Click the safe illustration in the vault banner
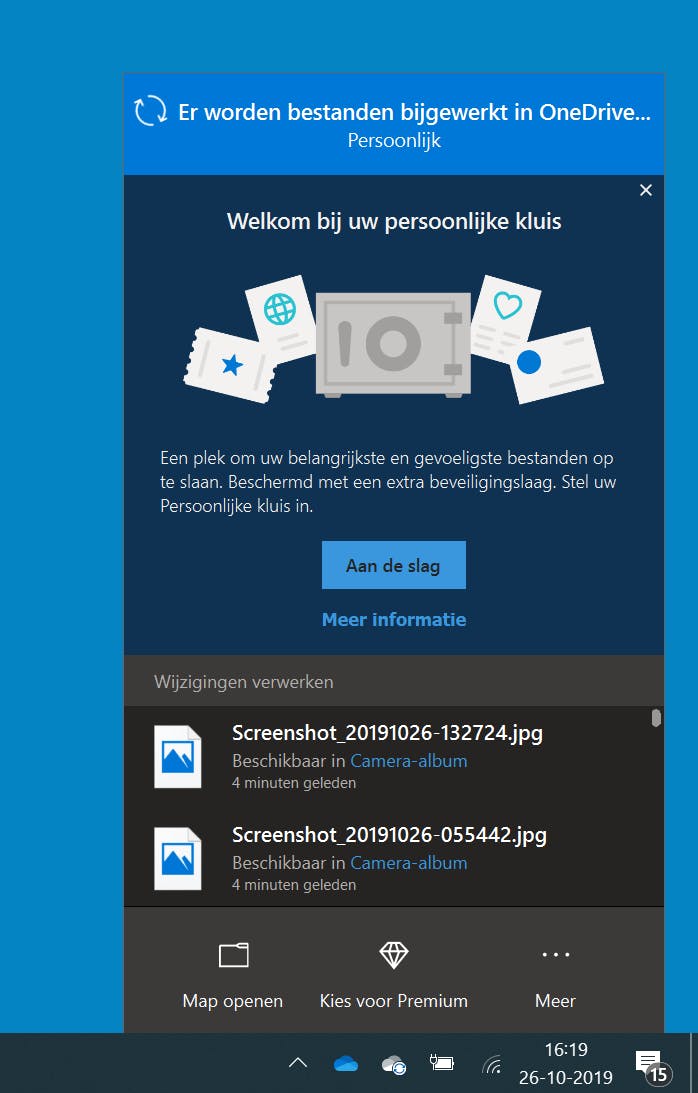Screen dimensions: 698x1093 [393, 344]
